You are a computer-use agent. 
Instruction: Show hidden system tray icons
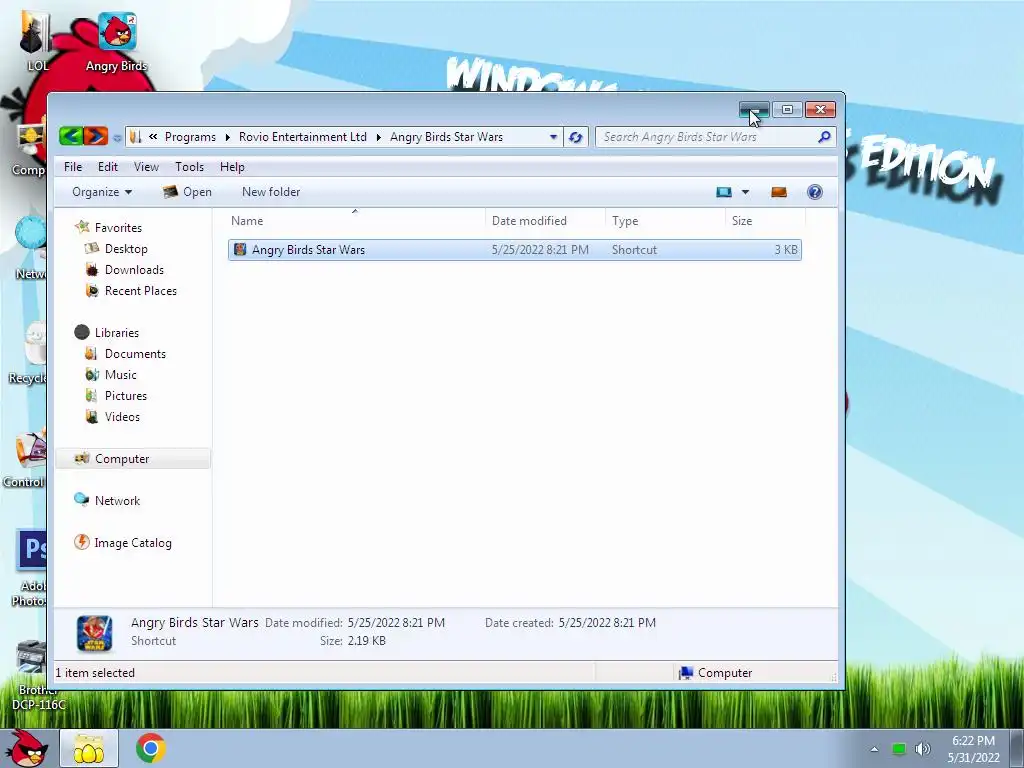[874, 749]
